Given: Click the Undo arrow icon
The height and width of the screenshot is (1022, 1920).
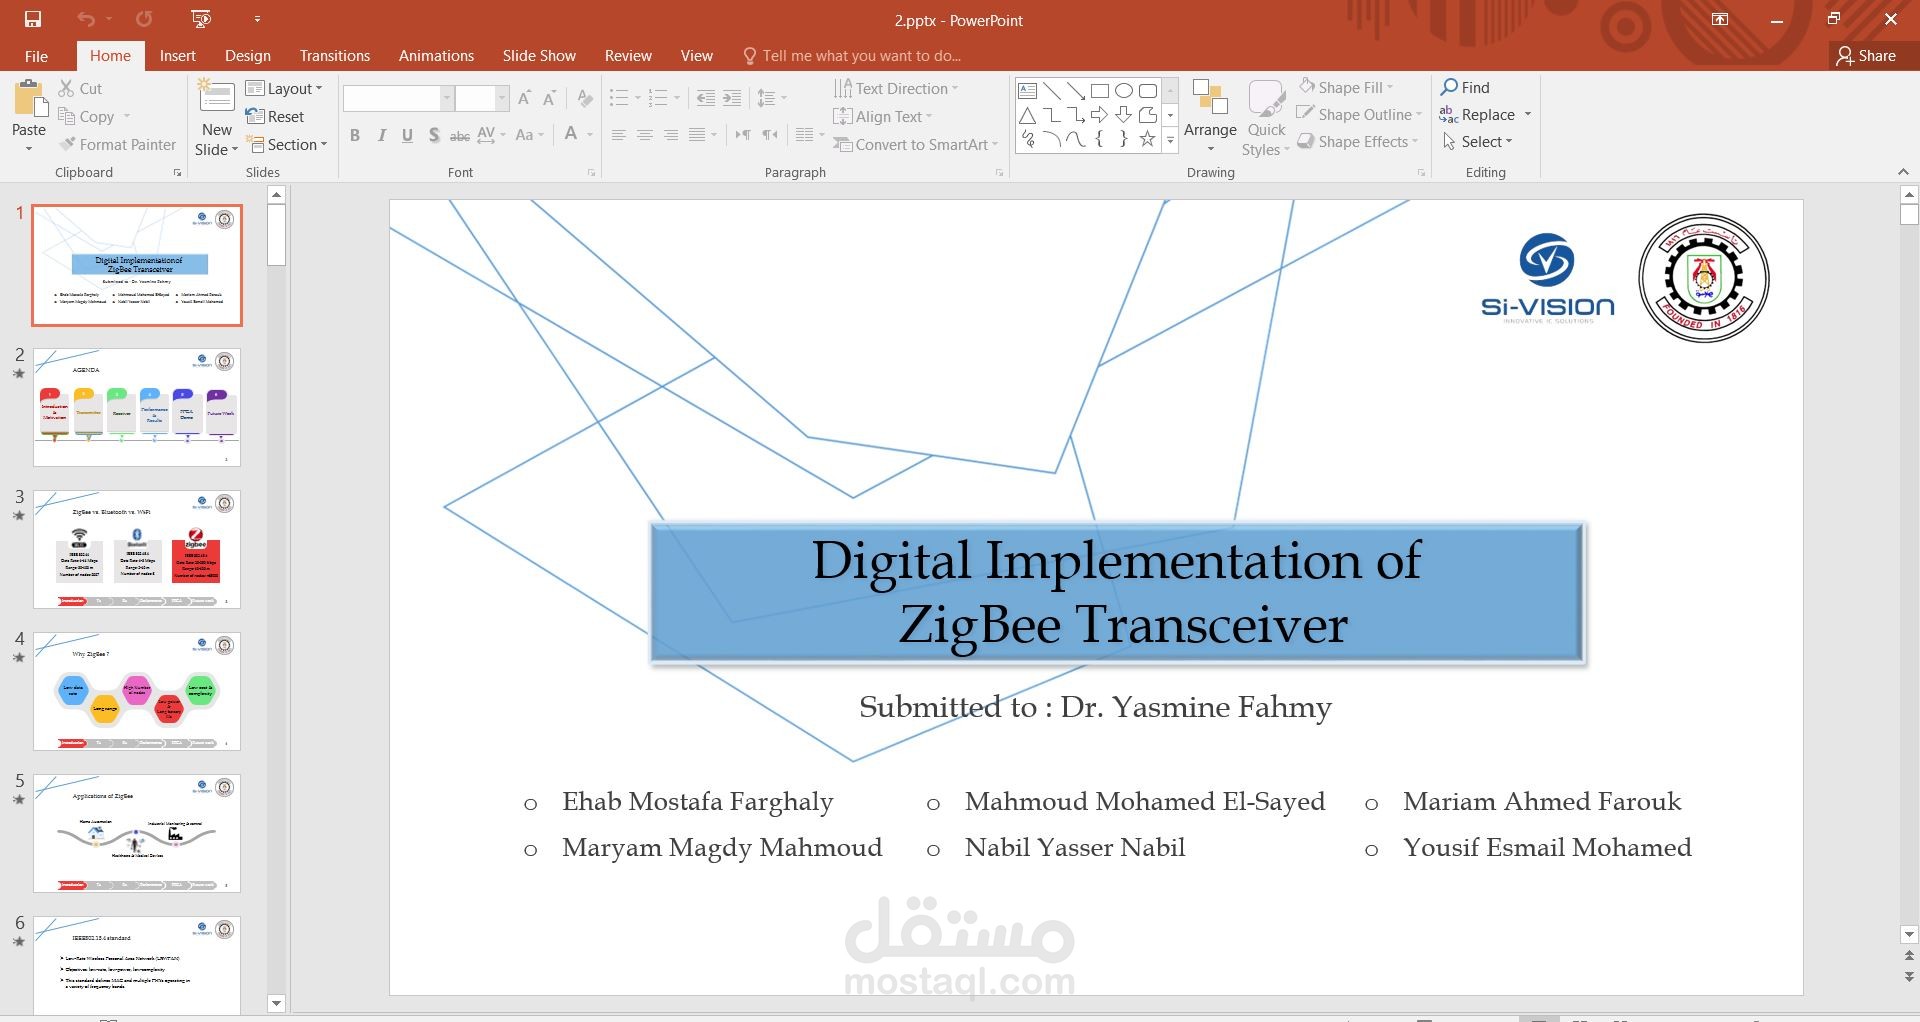Looking at the screenshot, I should [85, 19].
